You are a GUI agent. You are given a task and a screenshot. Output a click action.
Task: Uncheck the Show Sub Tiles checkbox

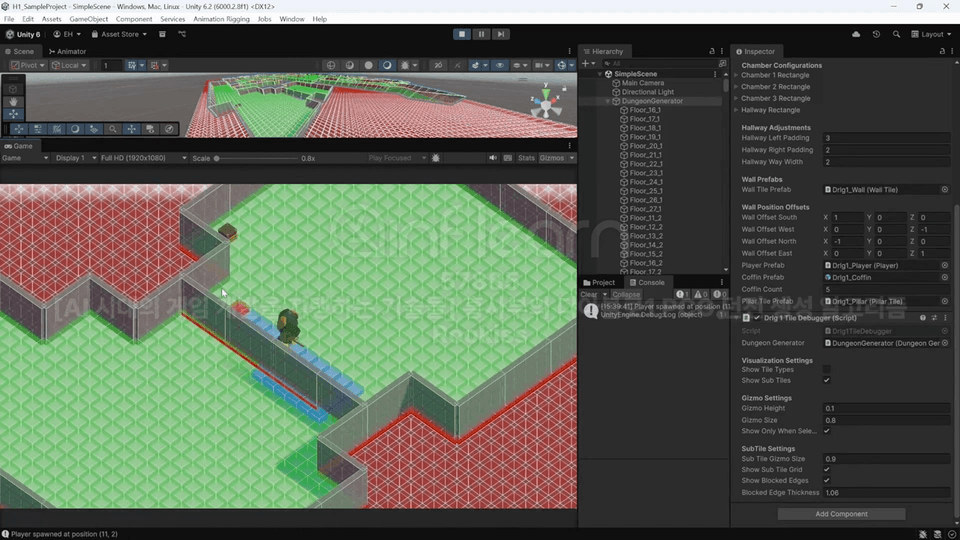click(826, 380)
